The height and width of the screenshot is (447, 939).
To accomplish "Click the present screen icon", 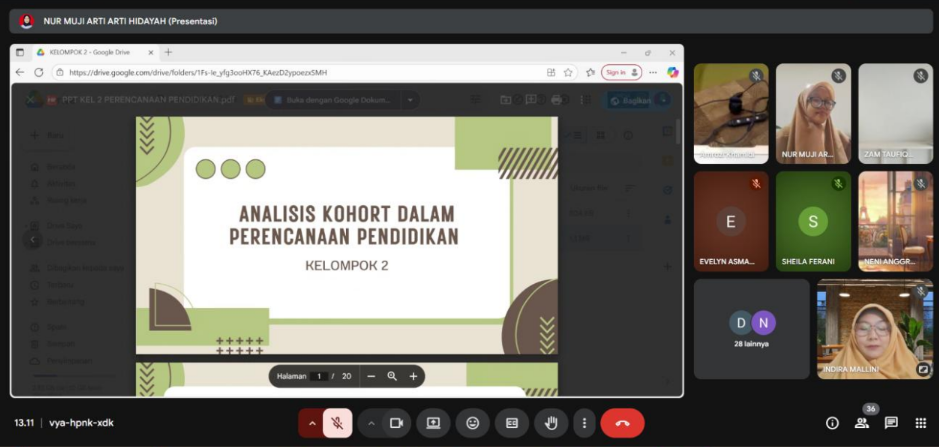I will pyautogui.click(x=433, y=423).
